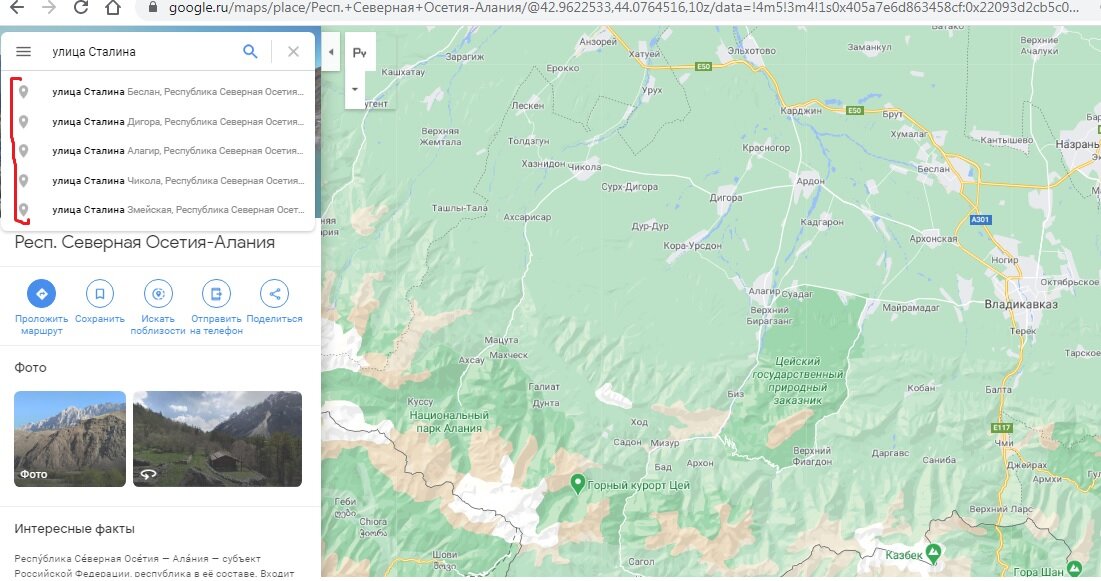Click the google.ru/maps address bar URL
This screenshot has height=581, width=1101.
625,8
